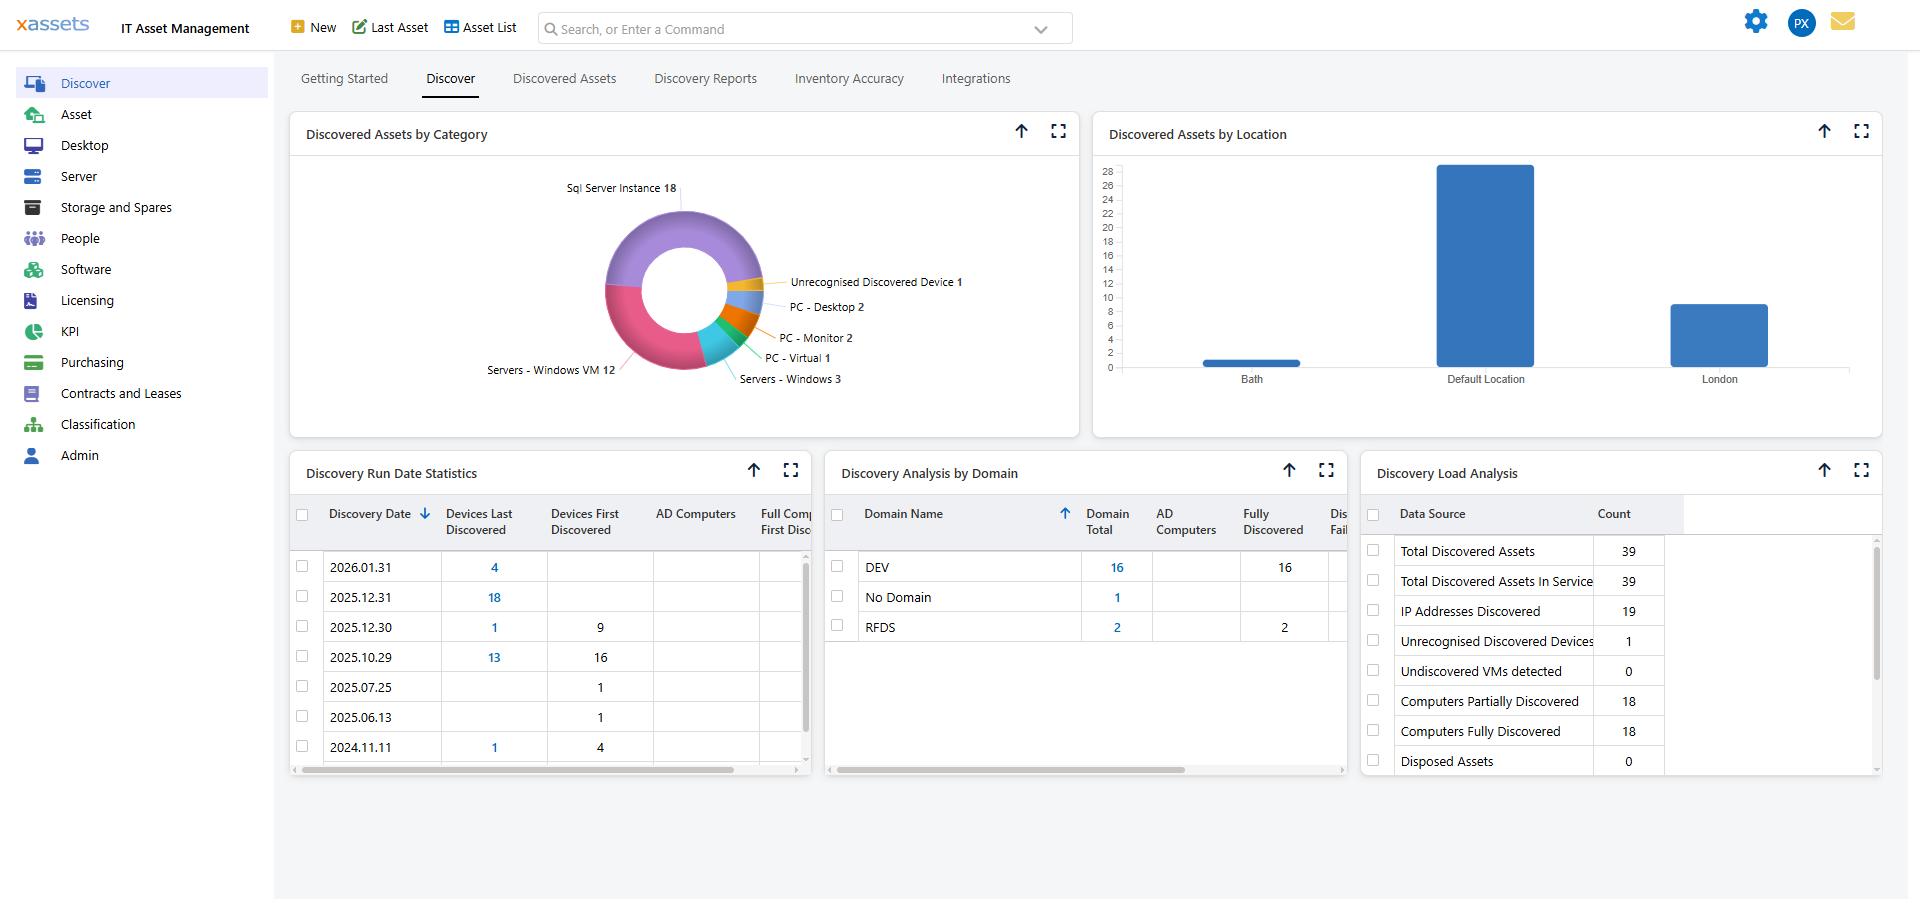
Task: Reverse the Domain Name column sorting
Action: (x=1065, y=513)
